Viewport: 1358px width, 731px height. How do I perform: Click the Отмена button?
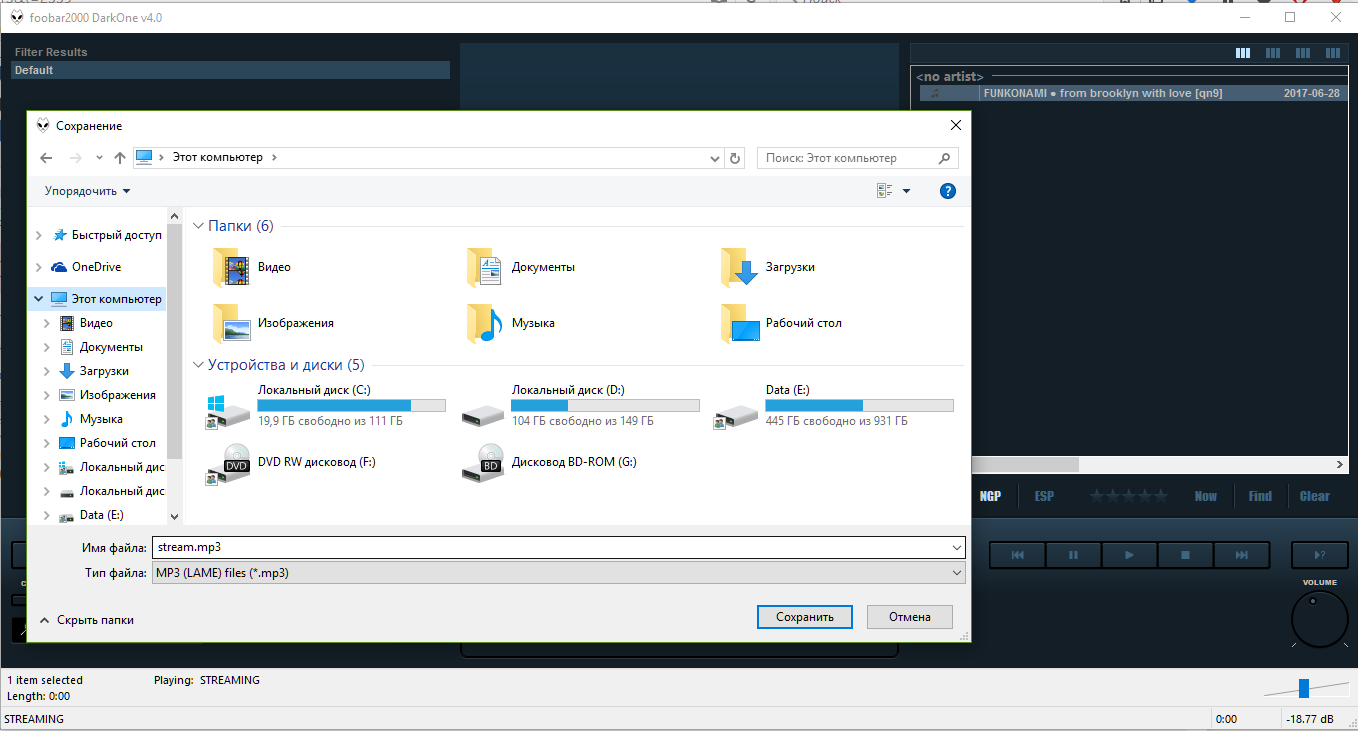pyautogui.click(x=909, y=617)
